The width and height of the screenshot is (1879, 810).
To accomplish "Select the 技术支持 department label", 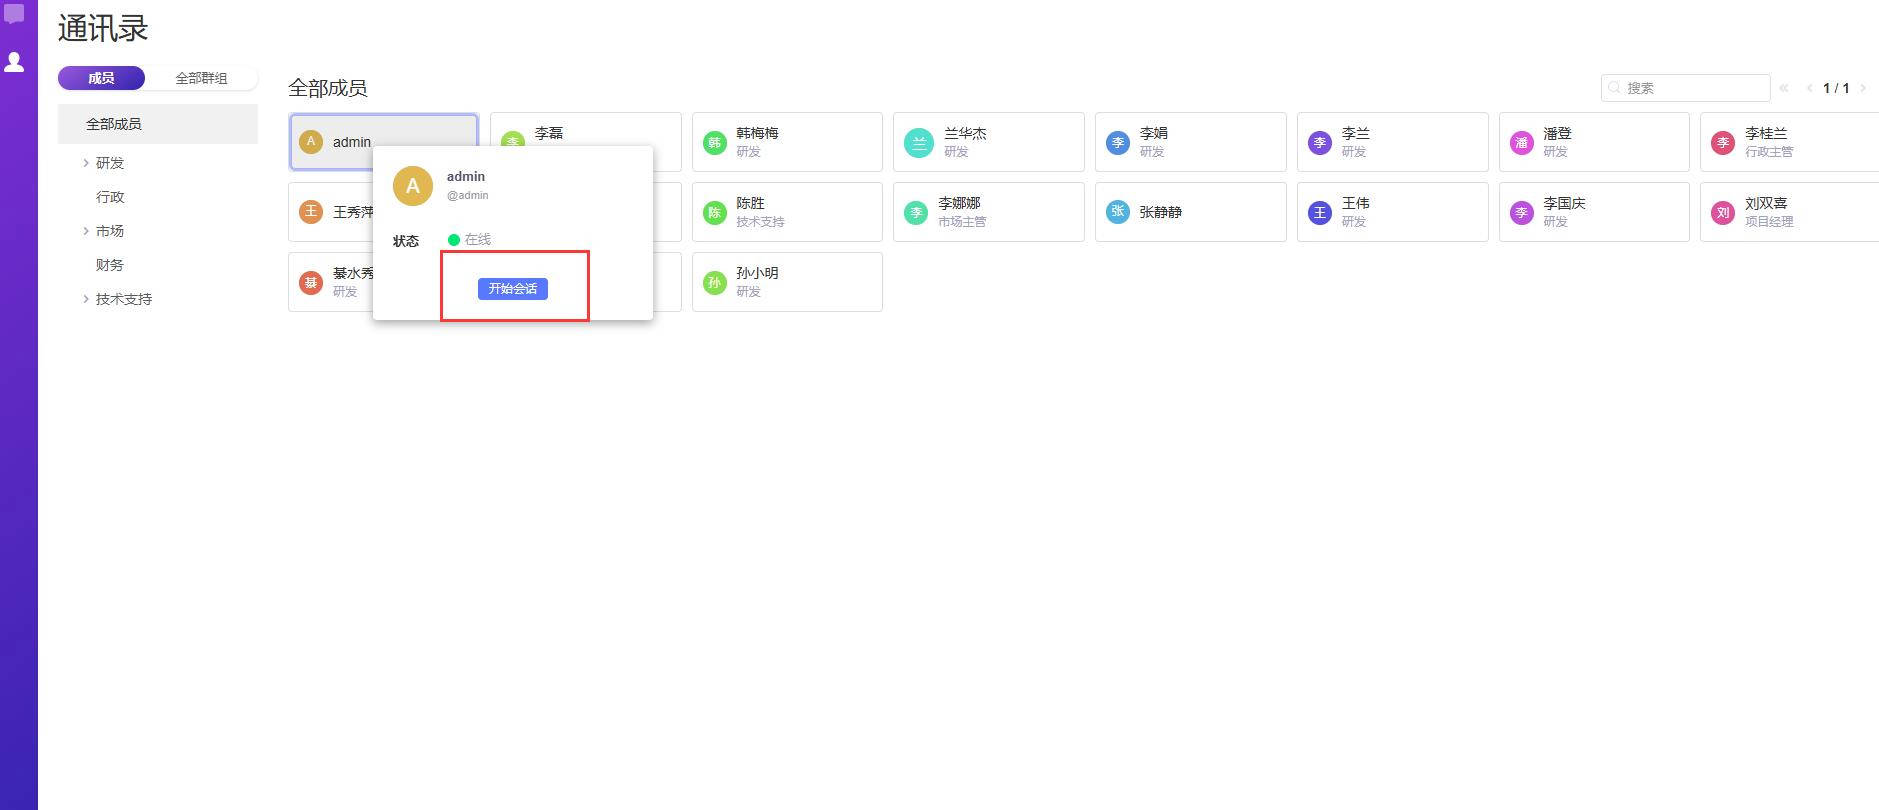I will [124, 299].
